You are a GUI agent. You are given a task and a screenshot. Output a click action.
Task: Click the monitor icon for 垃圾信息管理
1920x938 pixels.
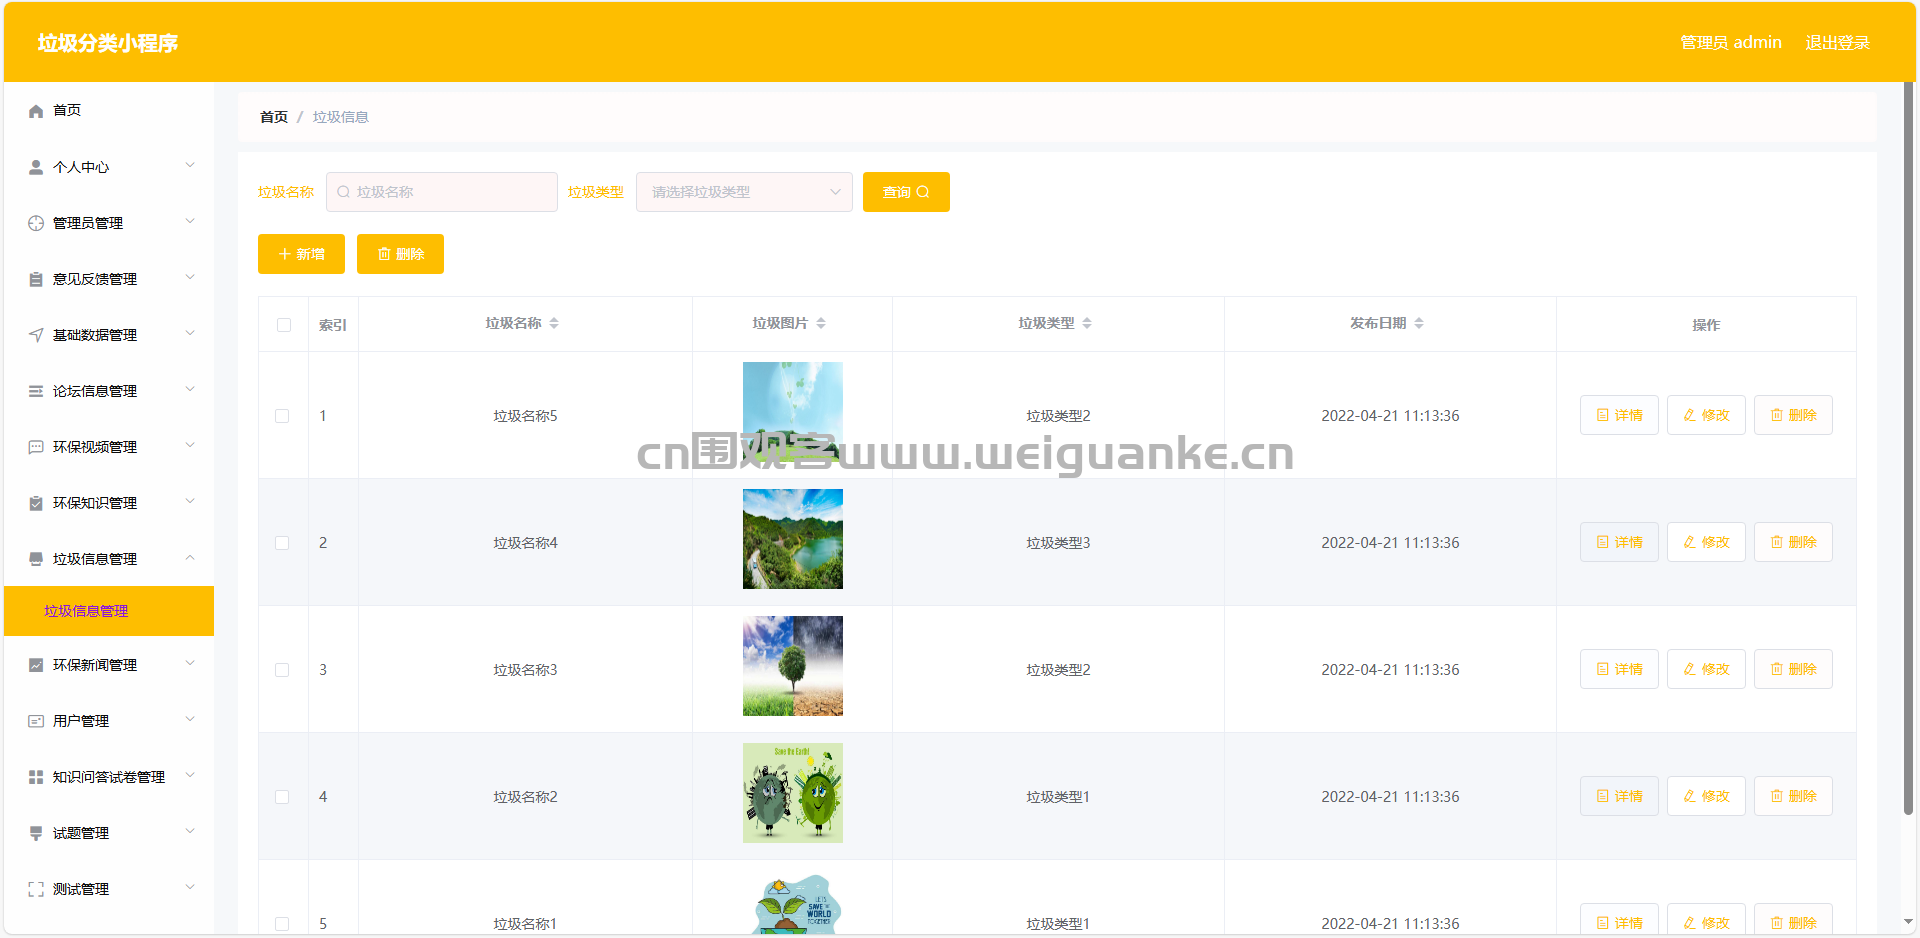click(x=36, y=559)
